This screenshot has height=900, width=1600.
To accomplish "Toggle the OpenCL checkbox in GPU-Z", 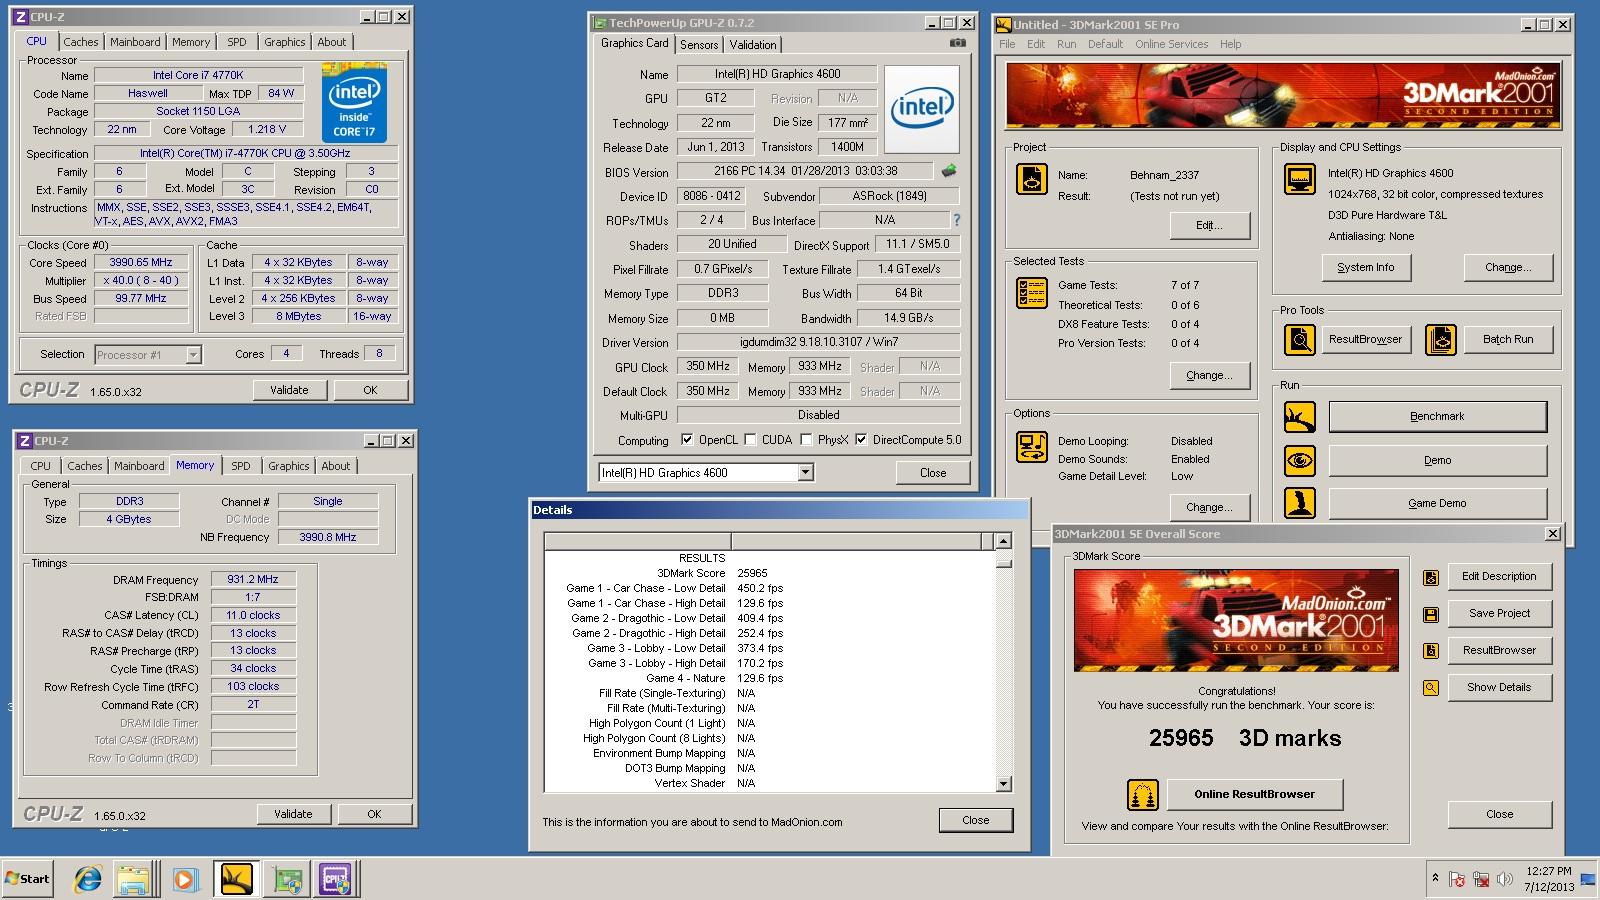I will click(x=687, y=440).
